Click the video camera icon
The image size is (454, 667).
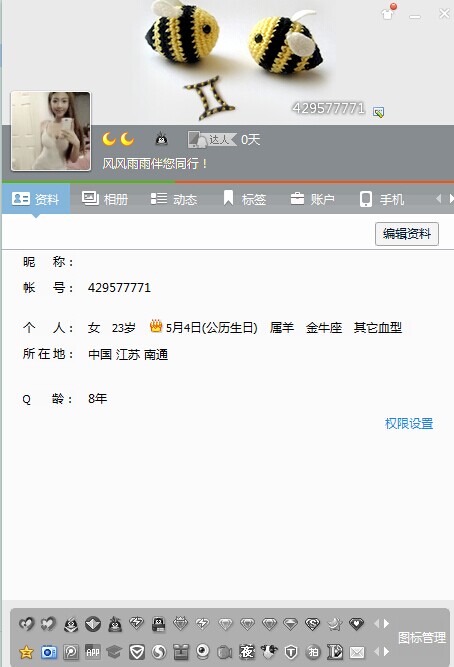(225, 652)
